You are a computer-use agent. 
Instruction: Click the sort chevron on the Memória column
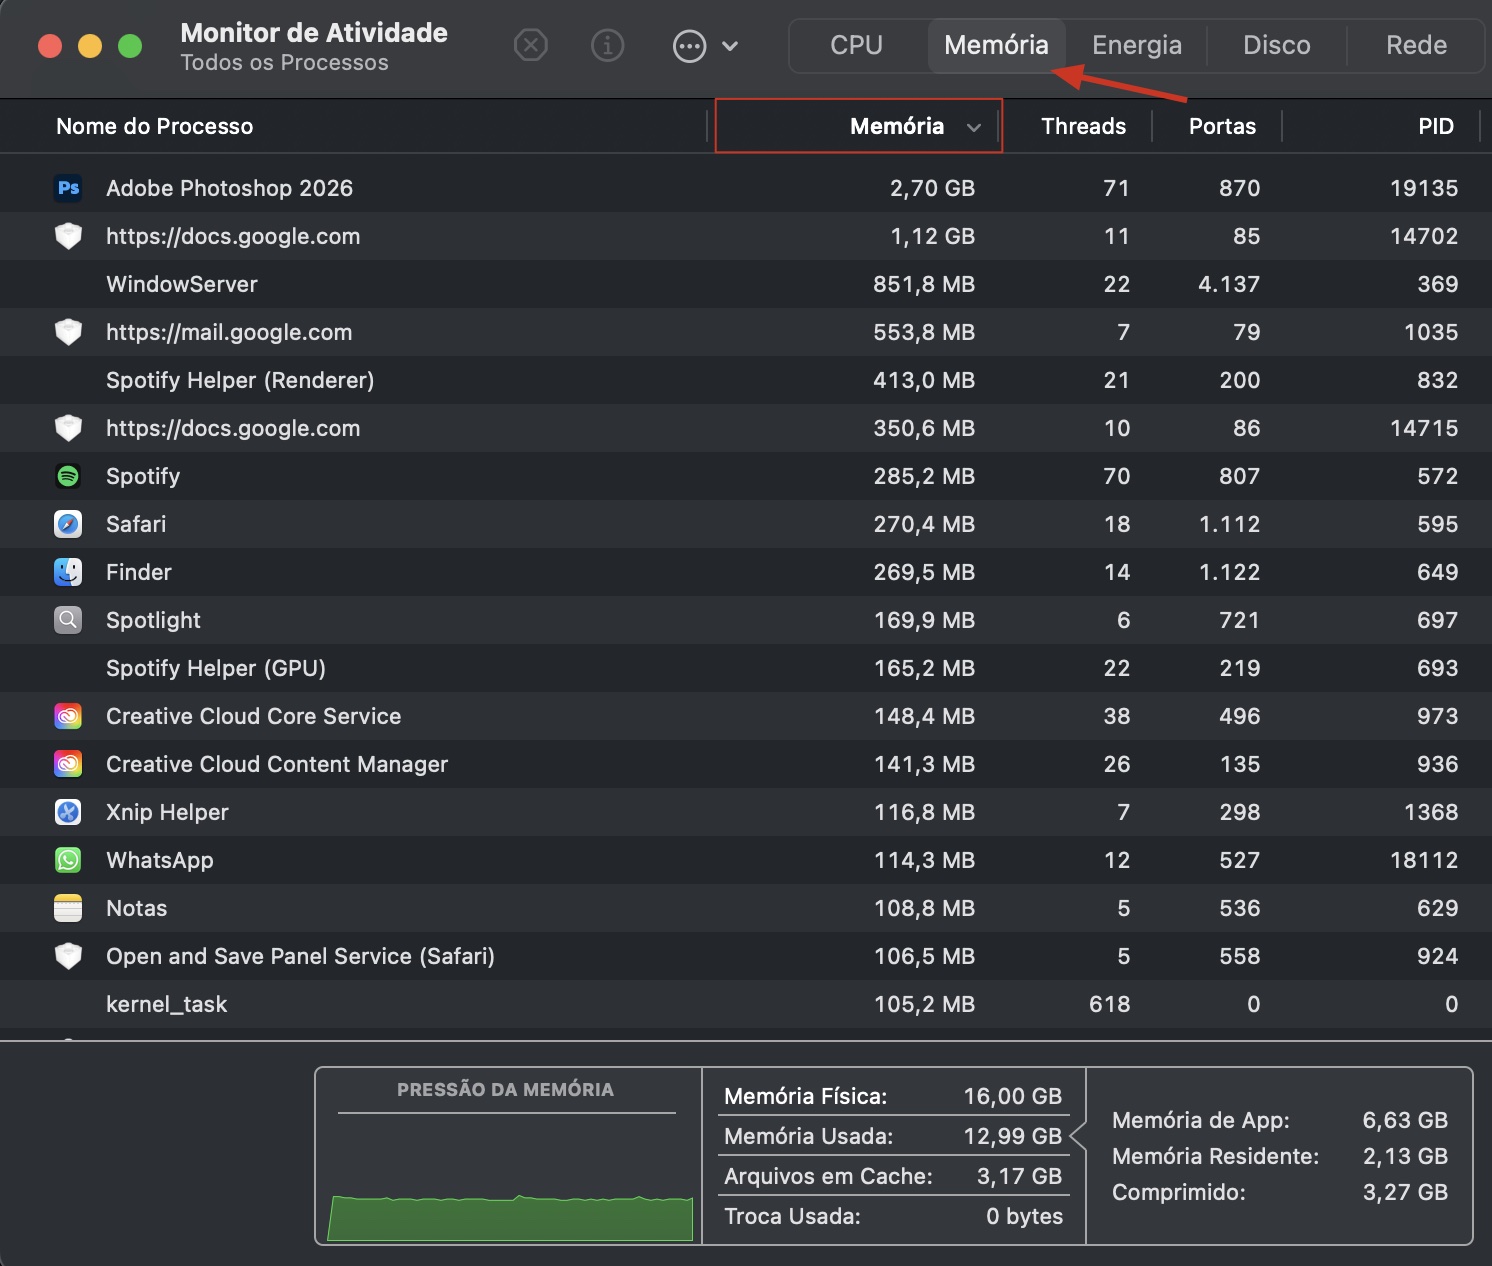[x=974, y=127]
